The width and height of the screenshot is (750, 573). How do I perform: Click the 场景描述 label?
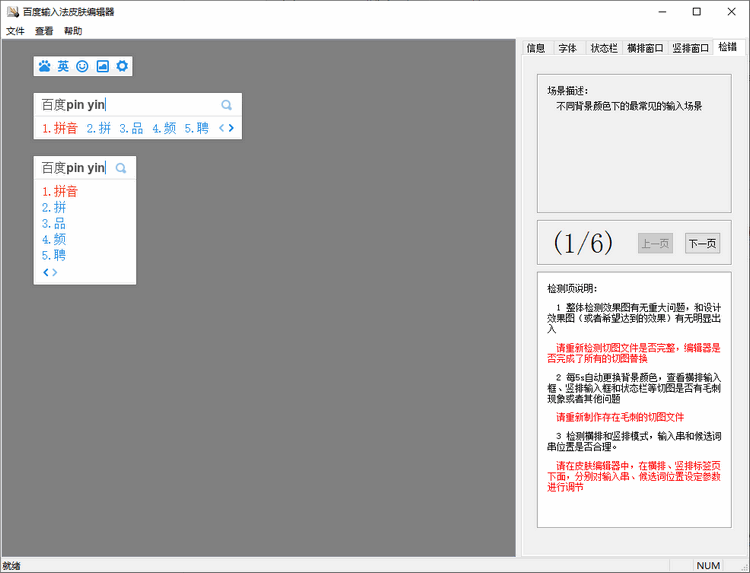pos(568,90)
